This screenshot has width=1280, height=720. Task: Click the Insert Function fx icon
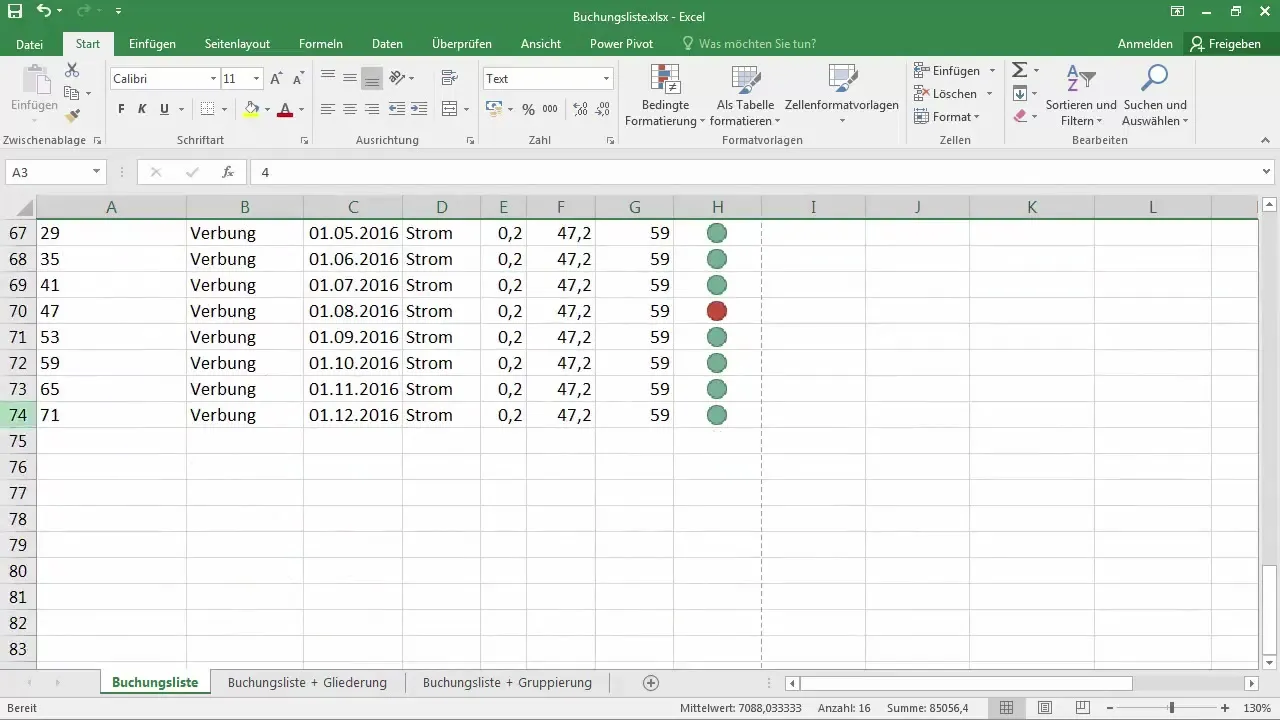coord(228,172)
